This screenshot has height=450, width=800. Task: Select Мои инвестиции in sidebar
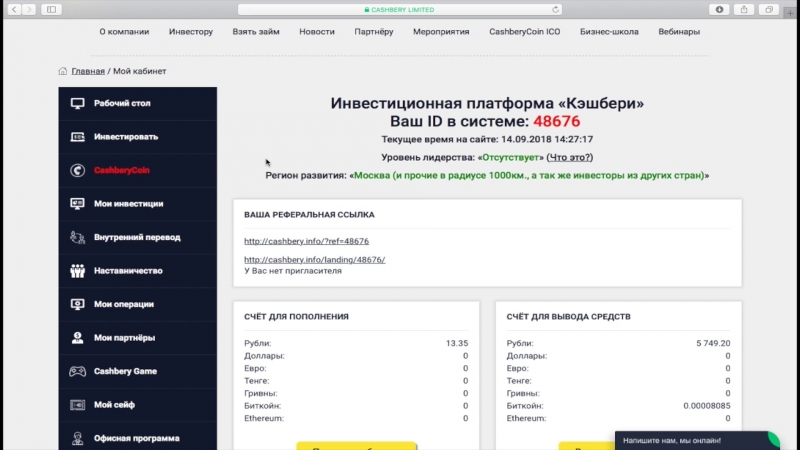click(129, 204)
